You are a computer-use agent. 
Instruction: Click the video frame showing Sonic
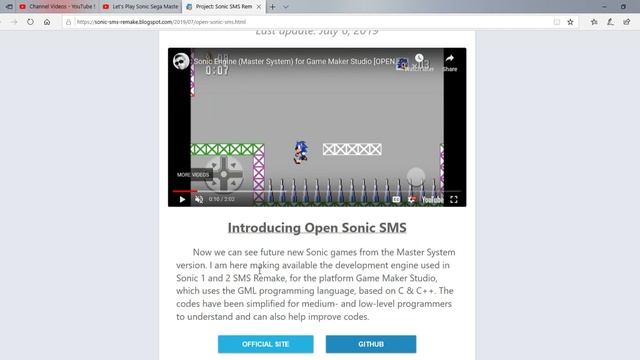[x=317, y=127]
